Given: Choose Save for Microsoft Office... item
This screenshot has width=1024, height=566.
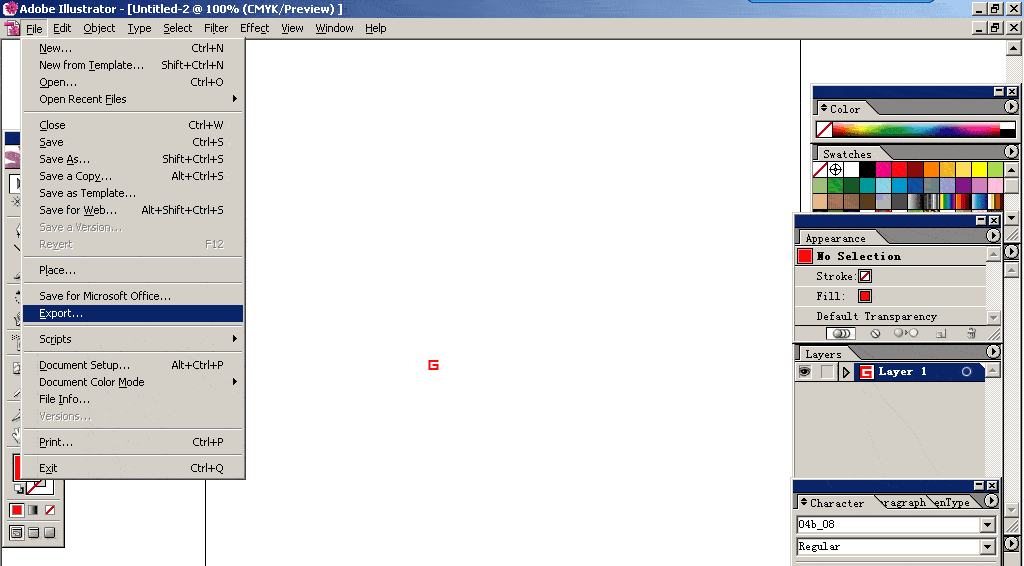Looking at the screenshot, I should pyautogui.click(x=133, y=296).
